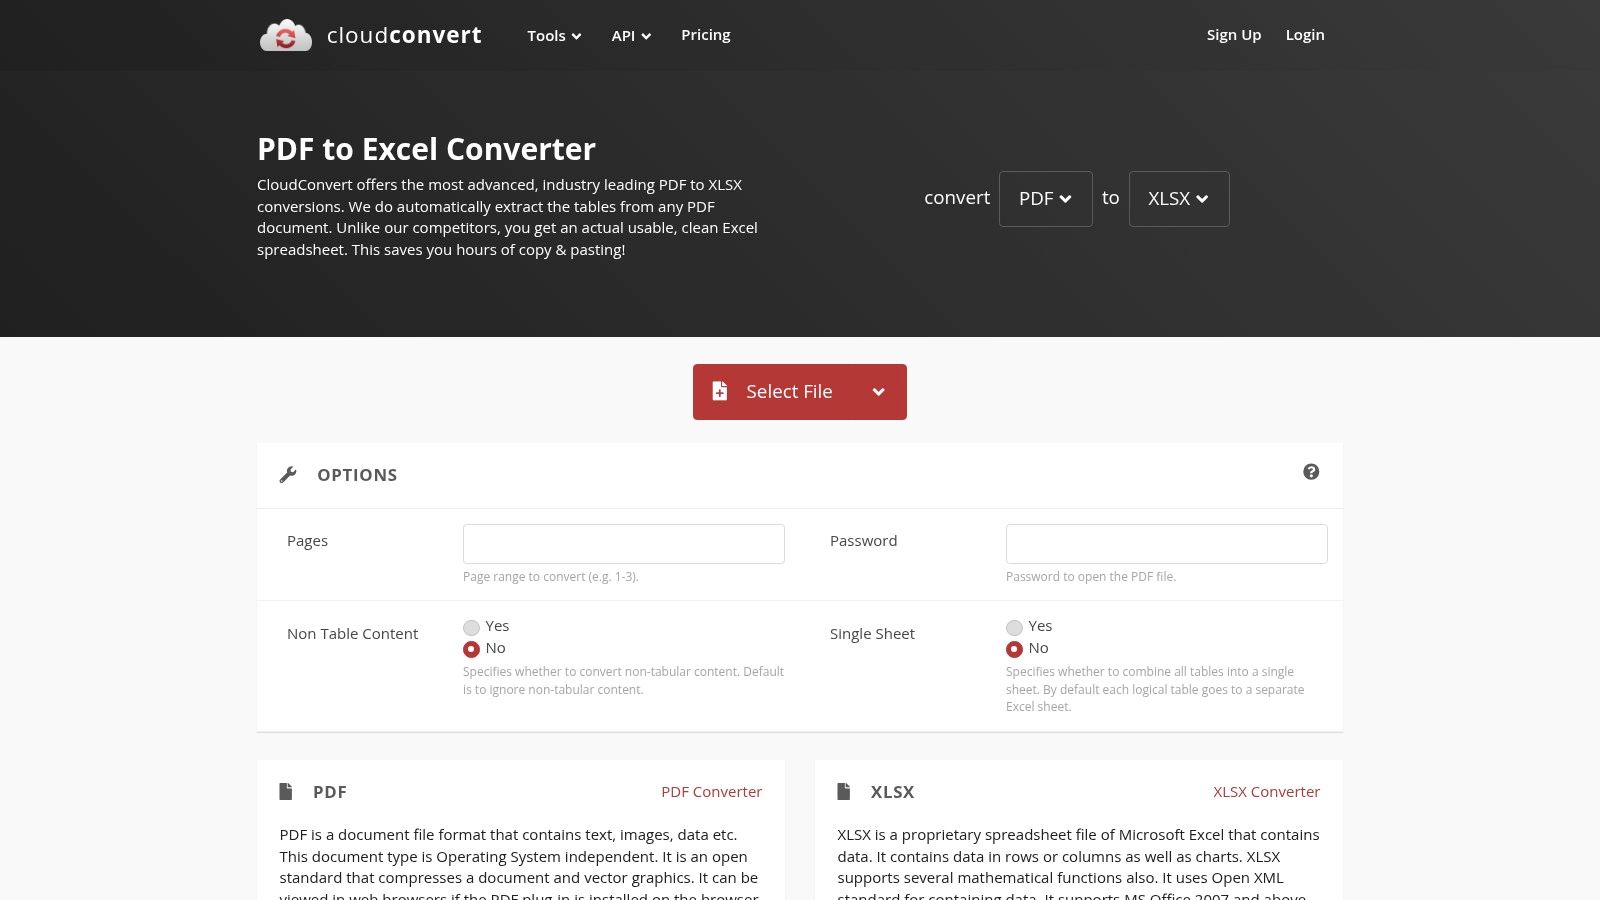Open the Tools menu
This screenshot has height=900, width=1600.
pos(554,36)
